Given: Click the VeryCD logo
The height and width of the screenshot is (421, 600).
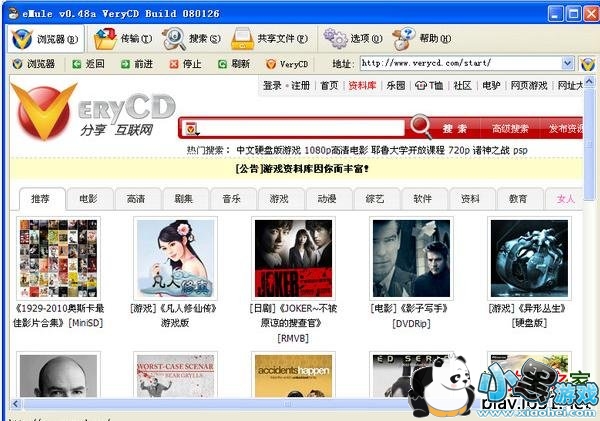Looking at the screenshot, I should click(92, 112).
